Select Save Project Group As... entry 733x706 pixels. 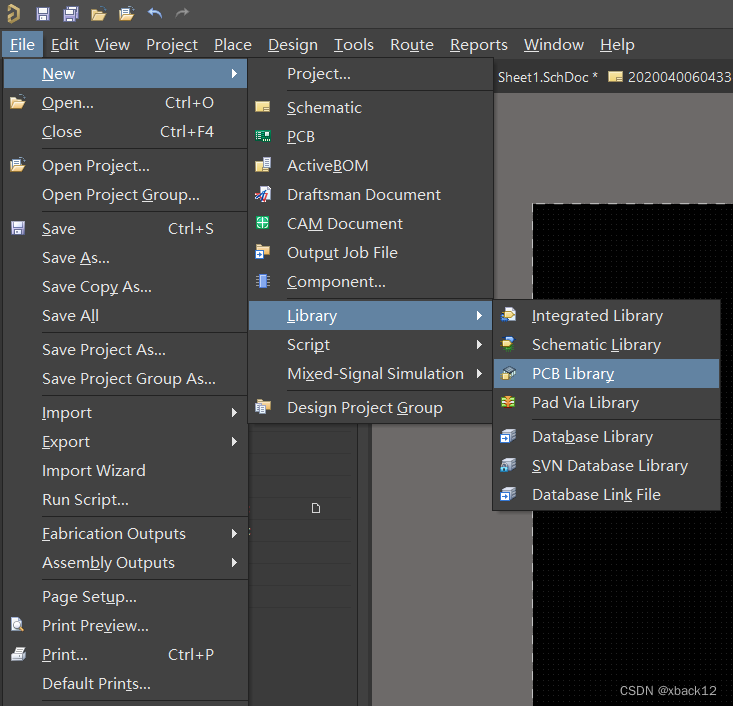125,379
